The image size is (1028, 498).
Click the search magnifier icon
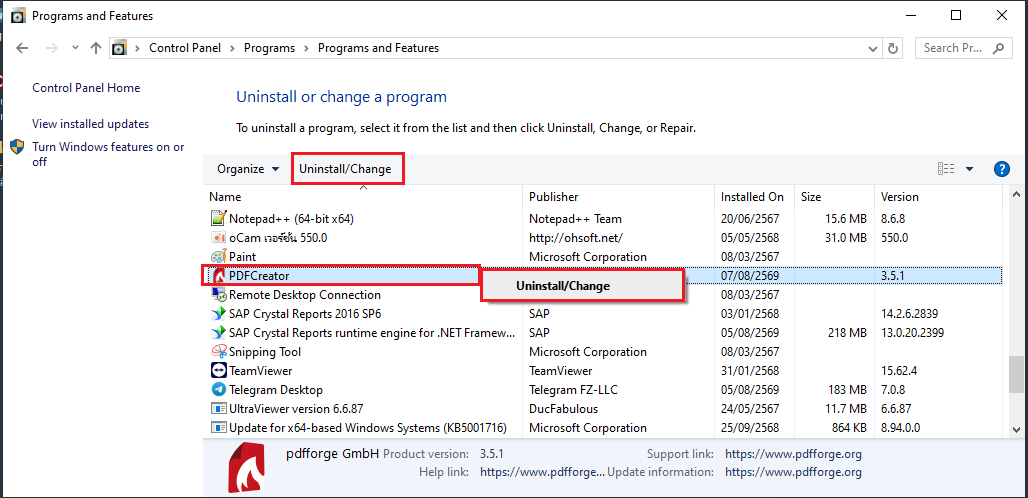(998, 48)
